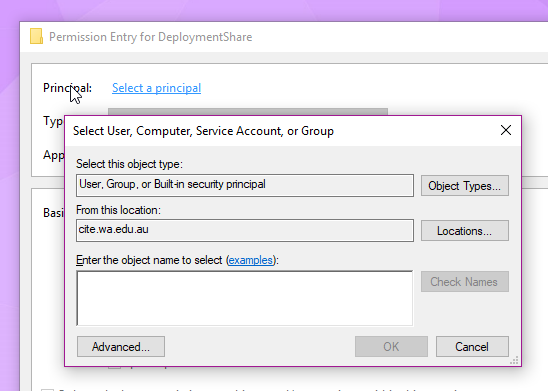Click the User, Group, or Built-in security principal field
548x391 pixels.
tap(245, 185)
